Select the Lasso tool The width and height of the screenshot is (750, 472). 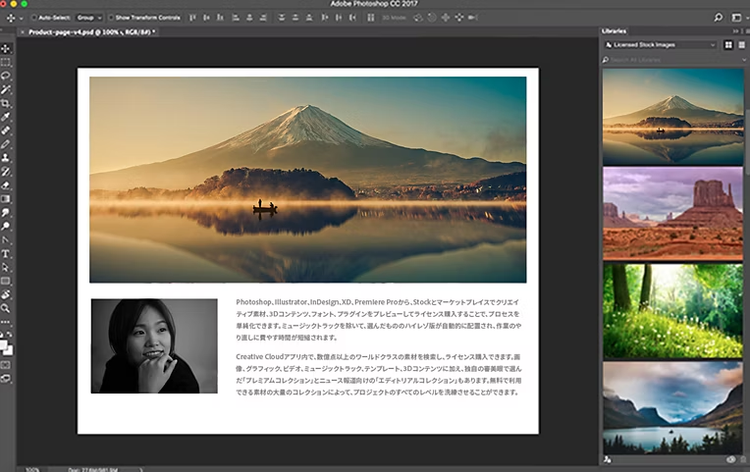pyautogui.click(x=6, y=75)
